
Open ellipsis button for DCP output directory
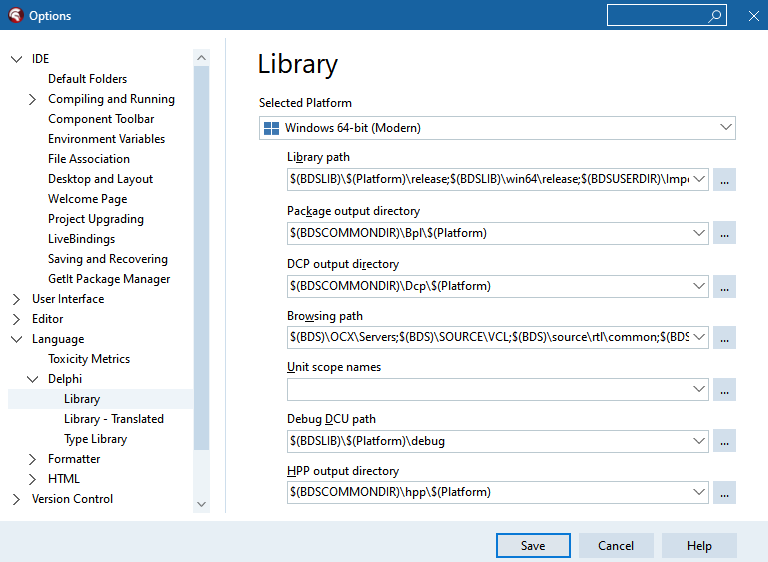coord(724,286)
